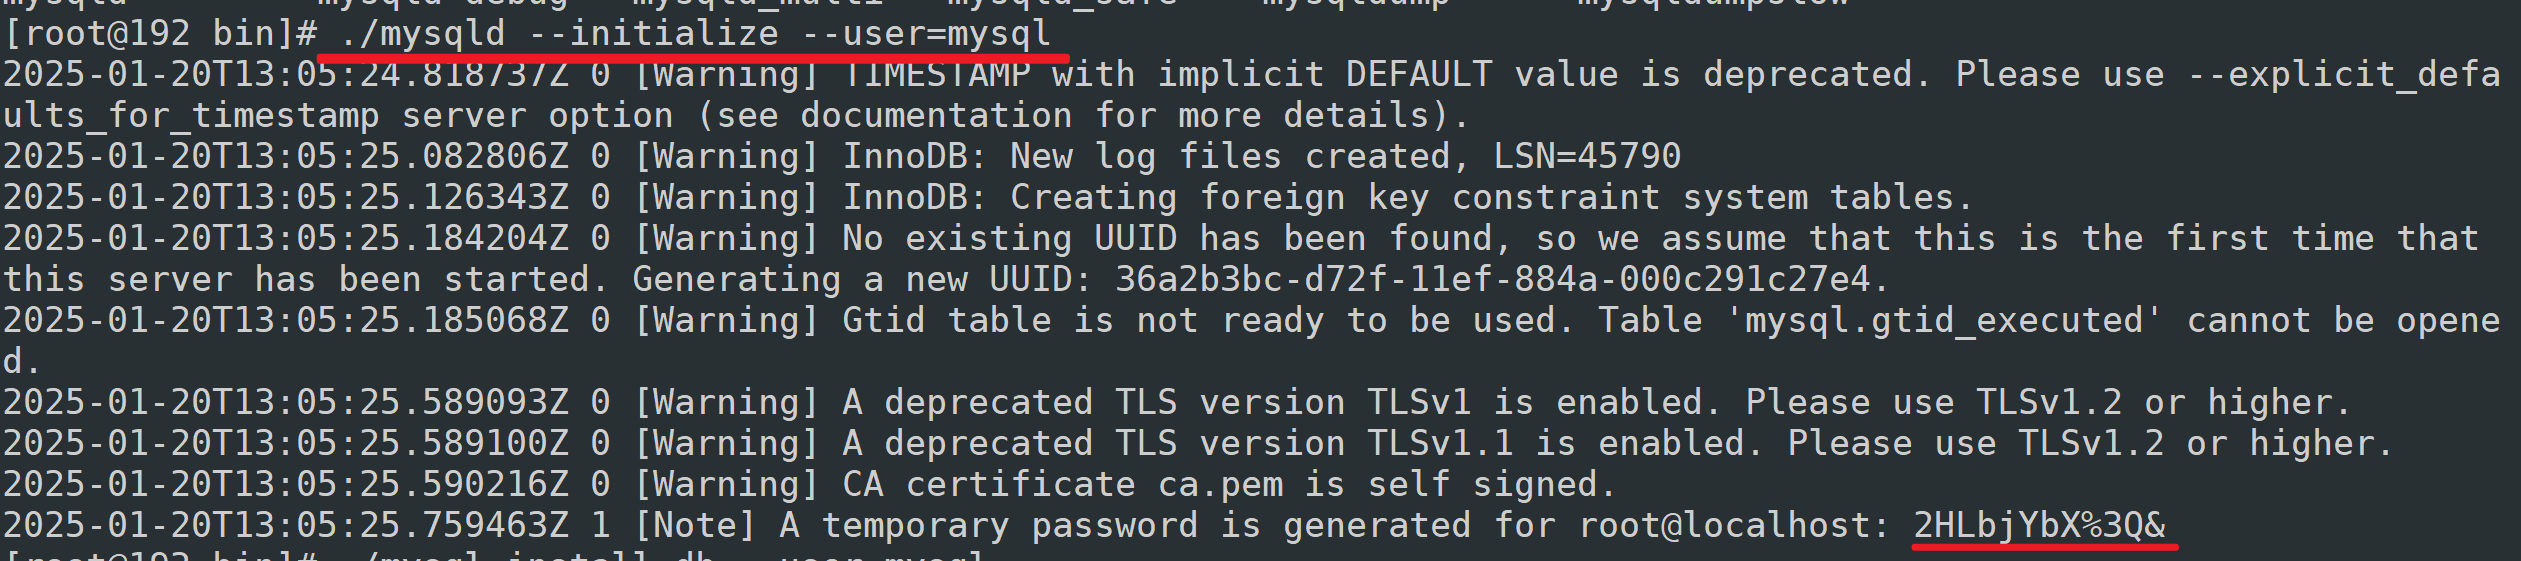This screenshot has height=561, width=2521.
Task: Click the LSN=45790 value
Action: click(1586, 157)
